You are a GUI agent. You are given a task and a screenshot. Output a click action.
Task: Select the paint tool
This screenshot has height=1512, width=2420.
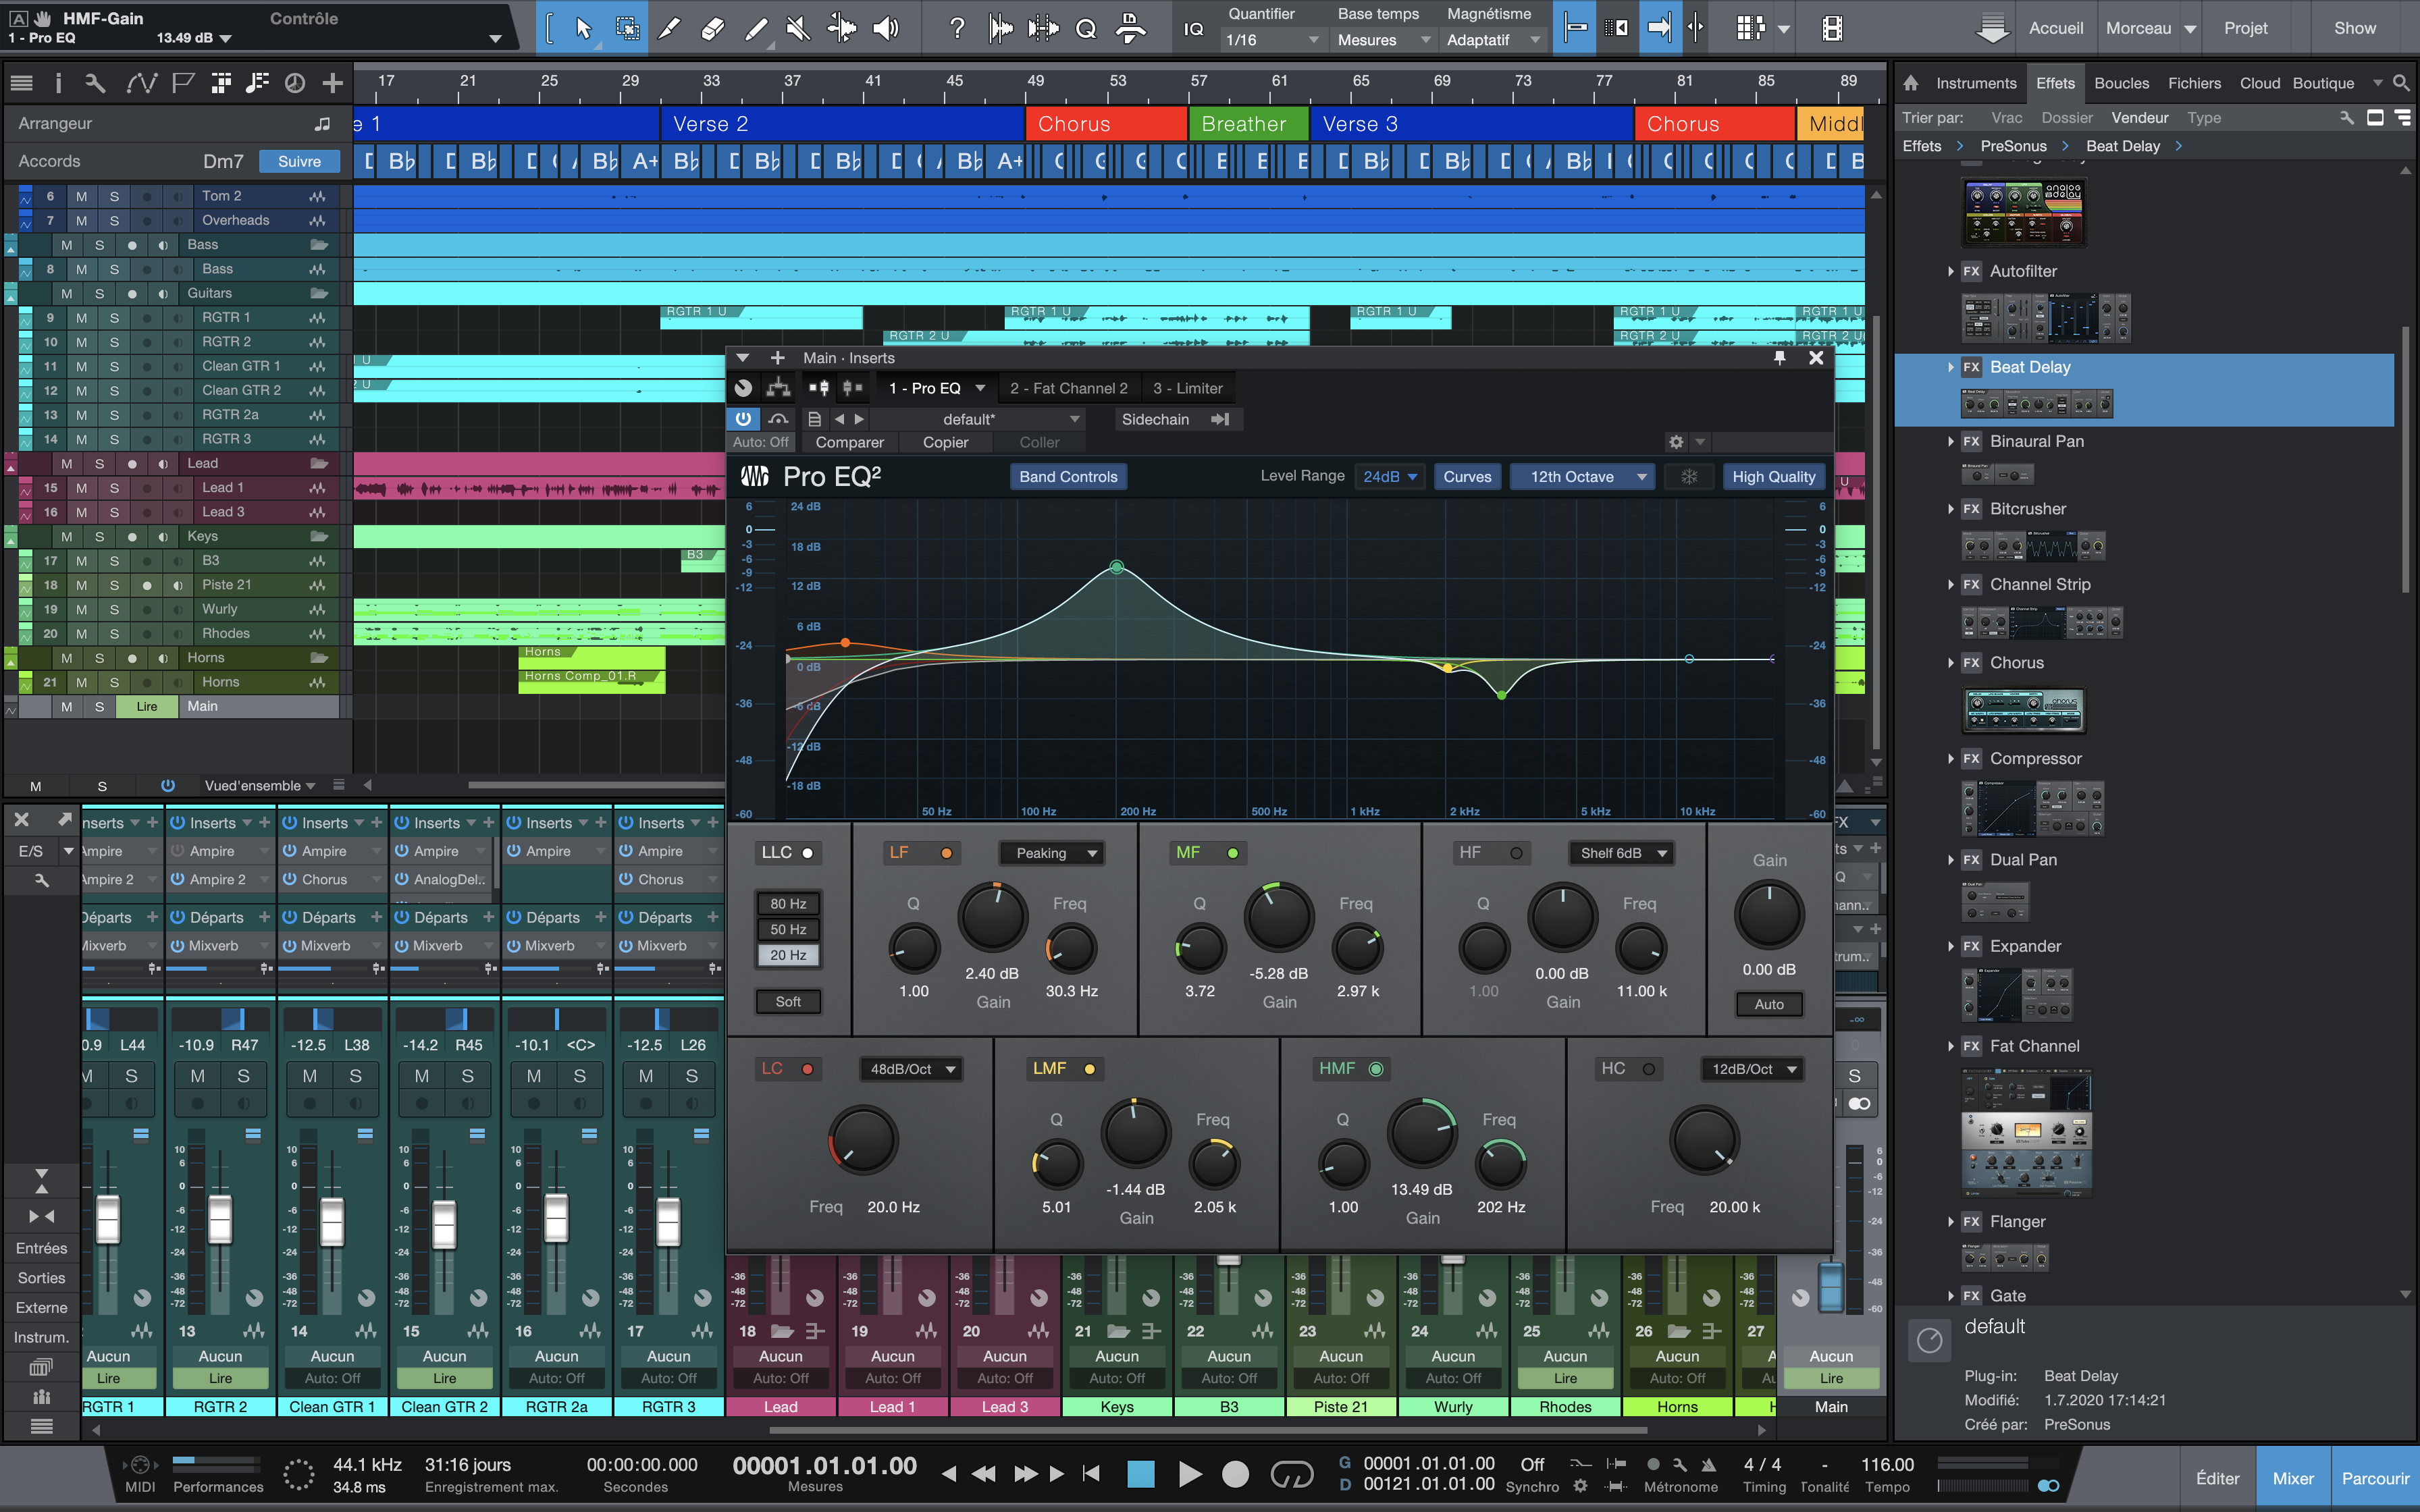point(756,27)
